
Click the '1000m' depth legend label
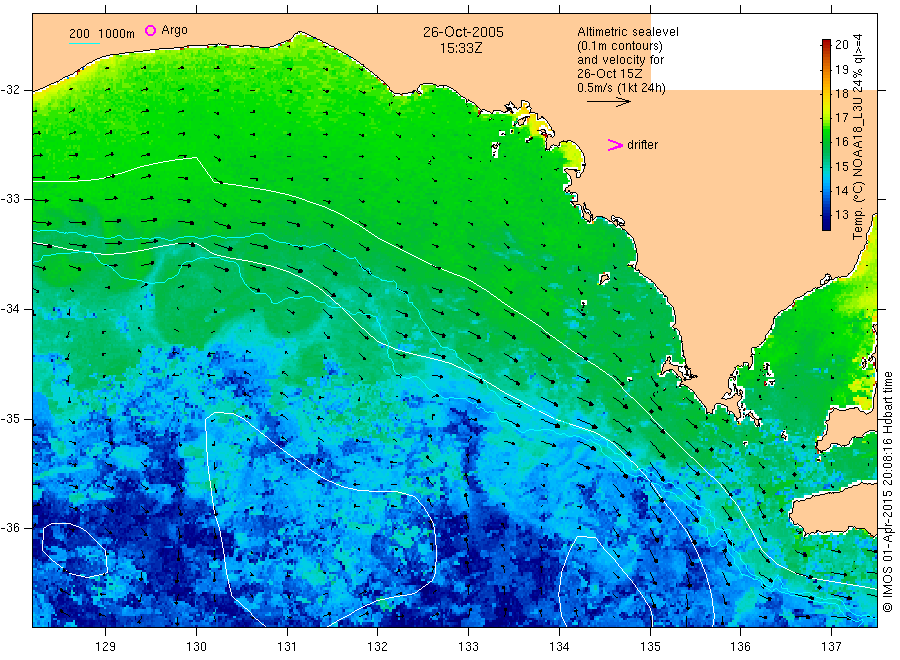coord(117,34)
